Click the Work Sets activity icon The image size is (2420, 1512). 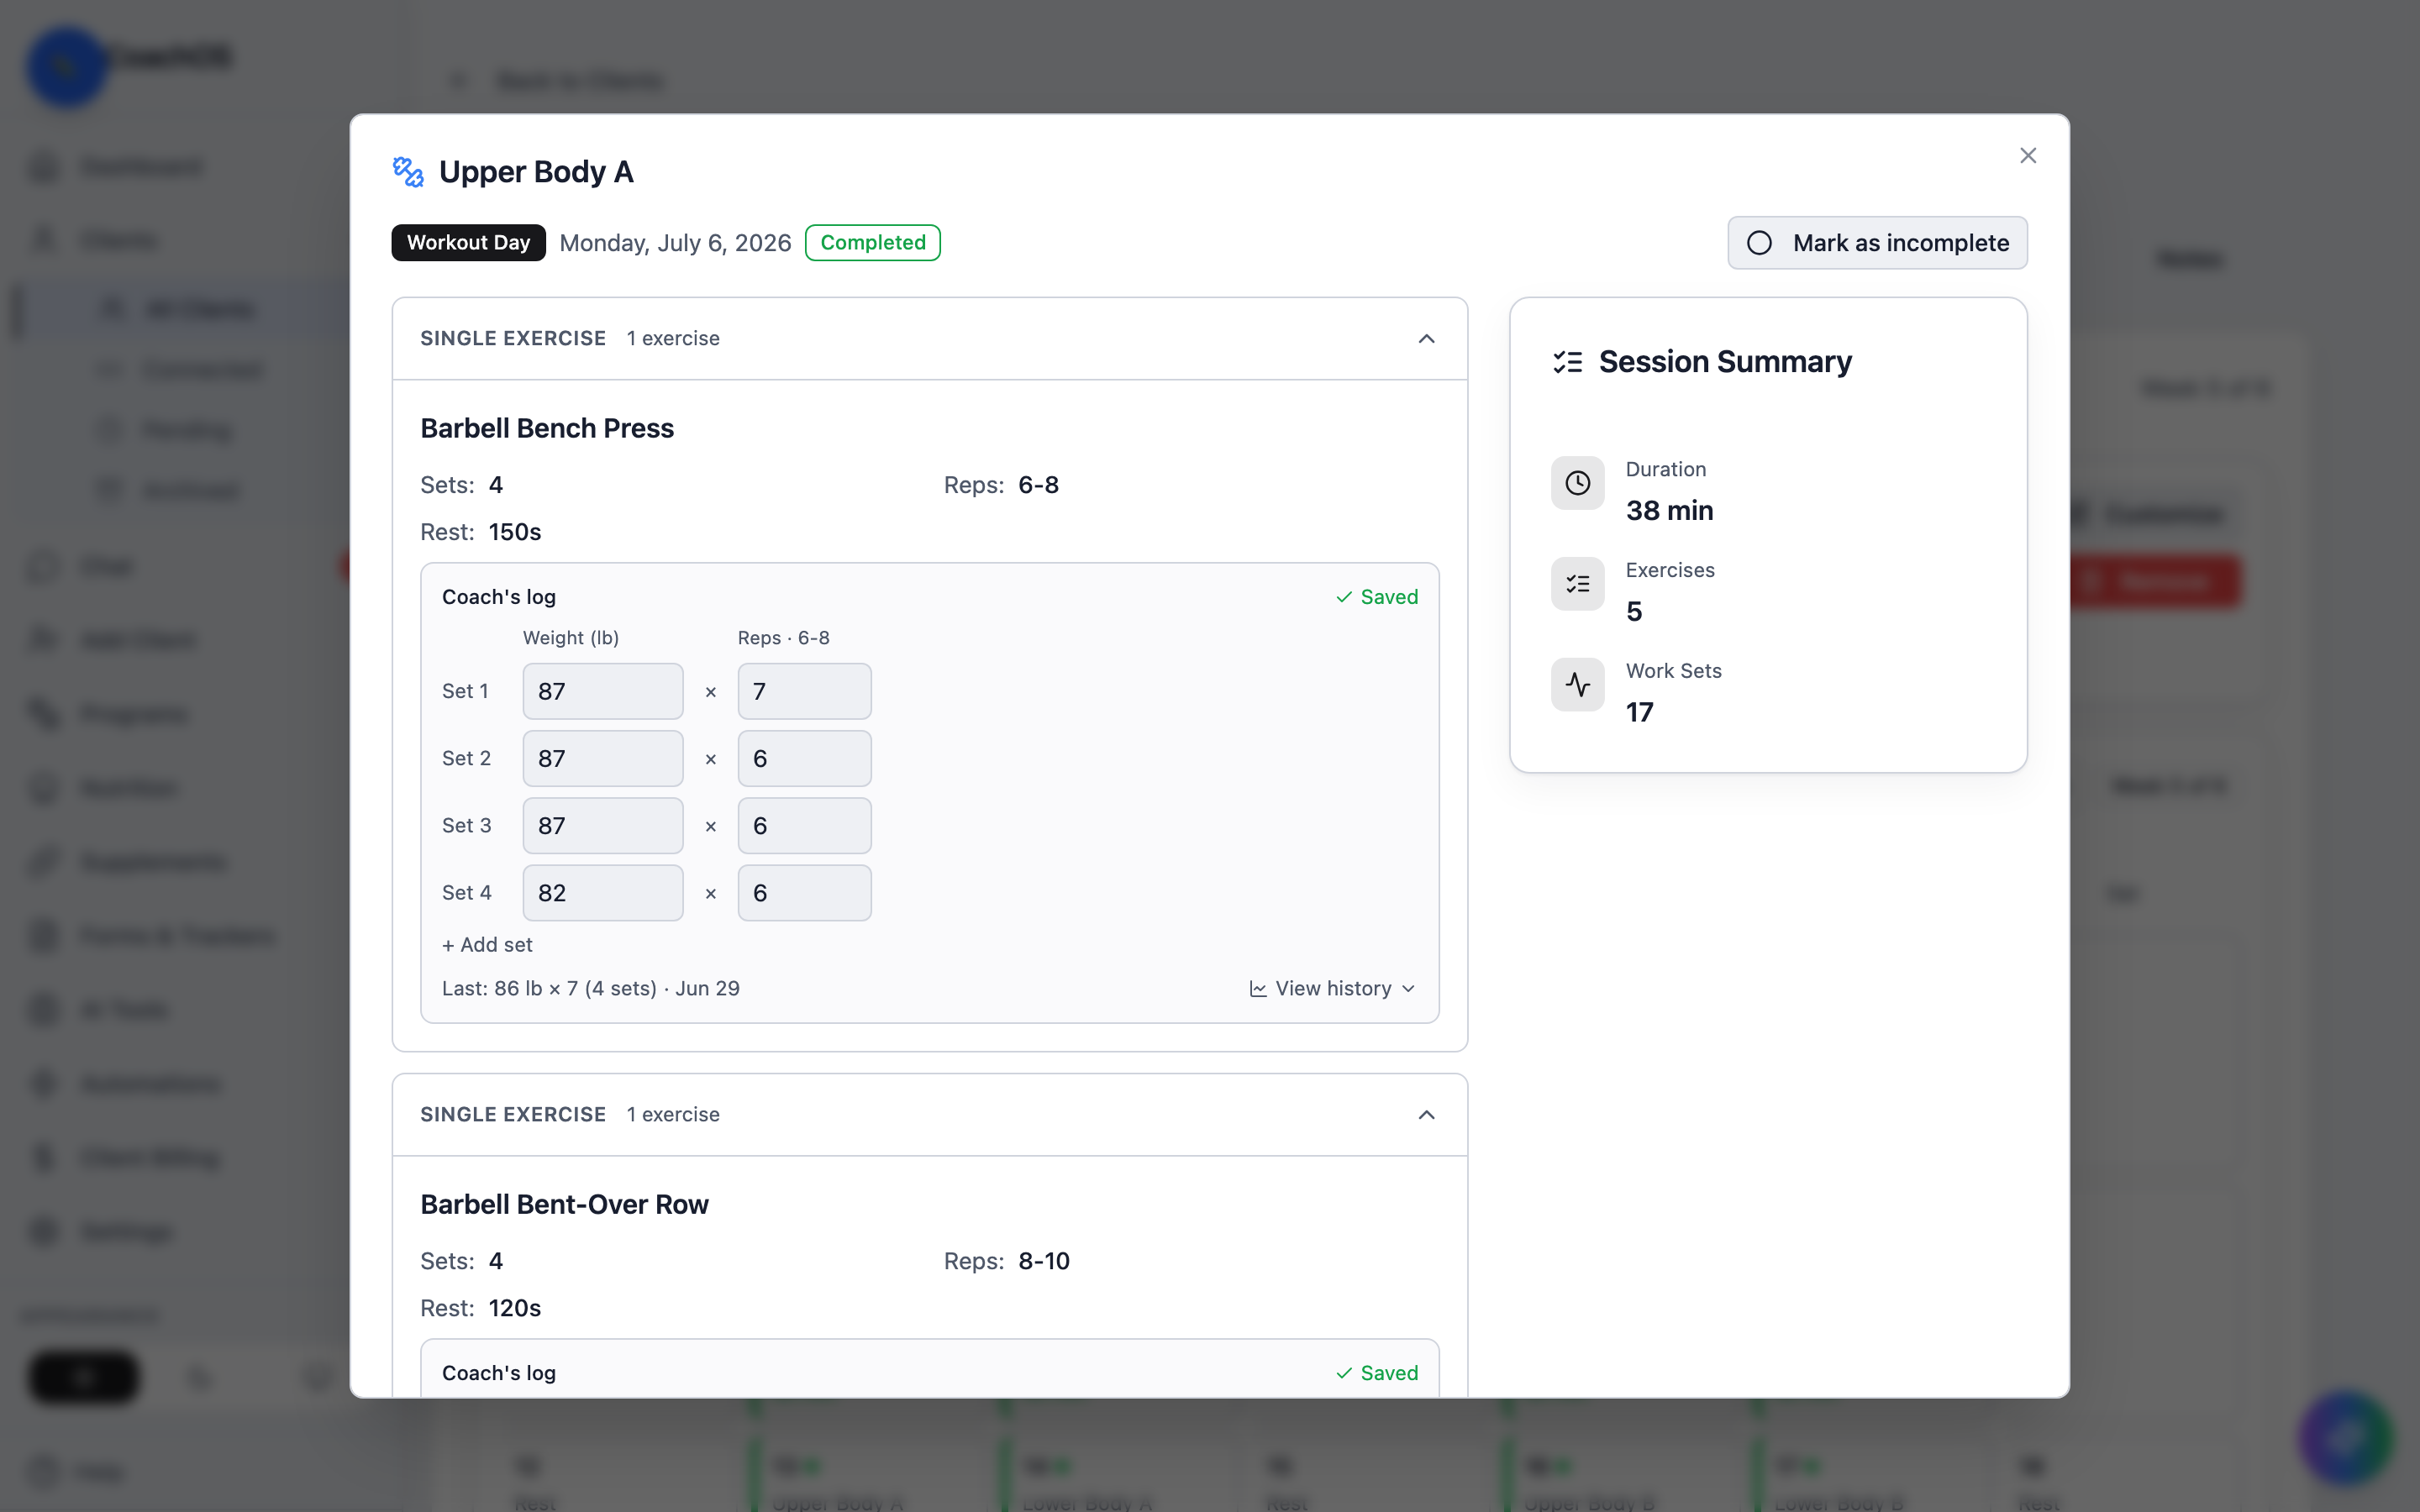[x=1577, y=685]
